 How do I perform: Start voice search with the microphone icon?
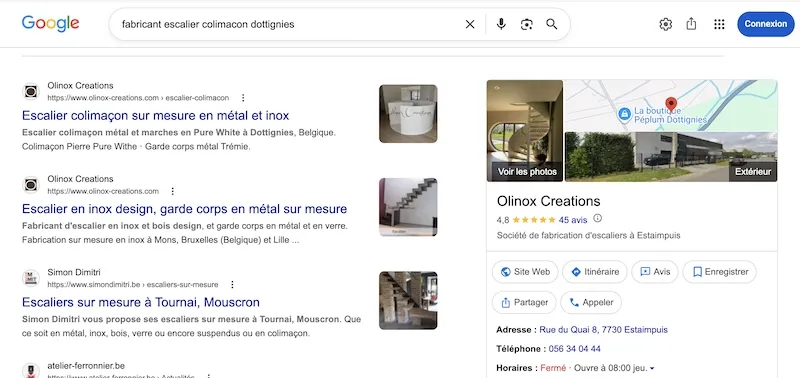(x=501, y=24)
